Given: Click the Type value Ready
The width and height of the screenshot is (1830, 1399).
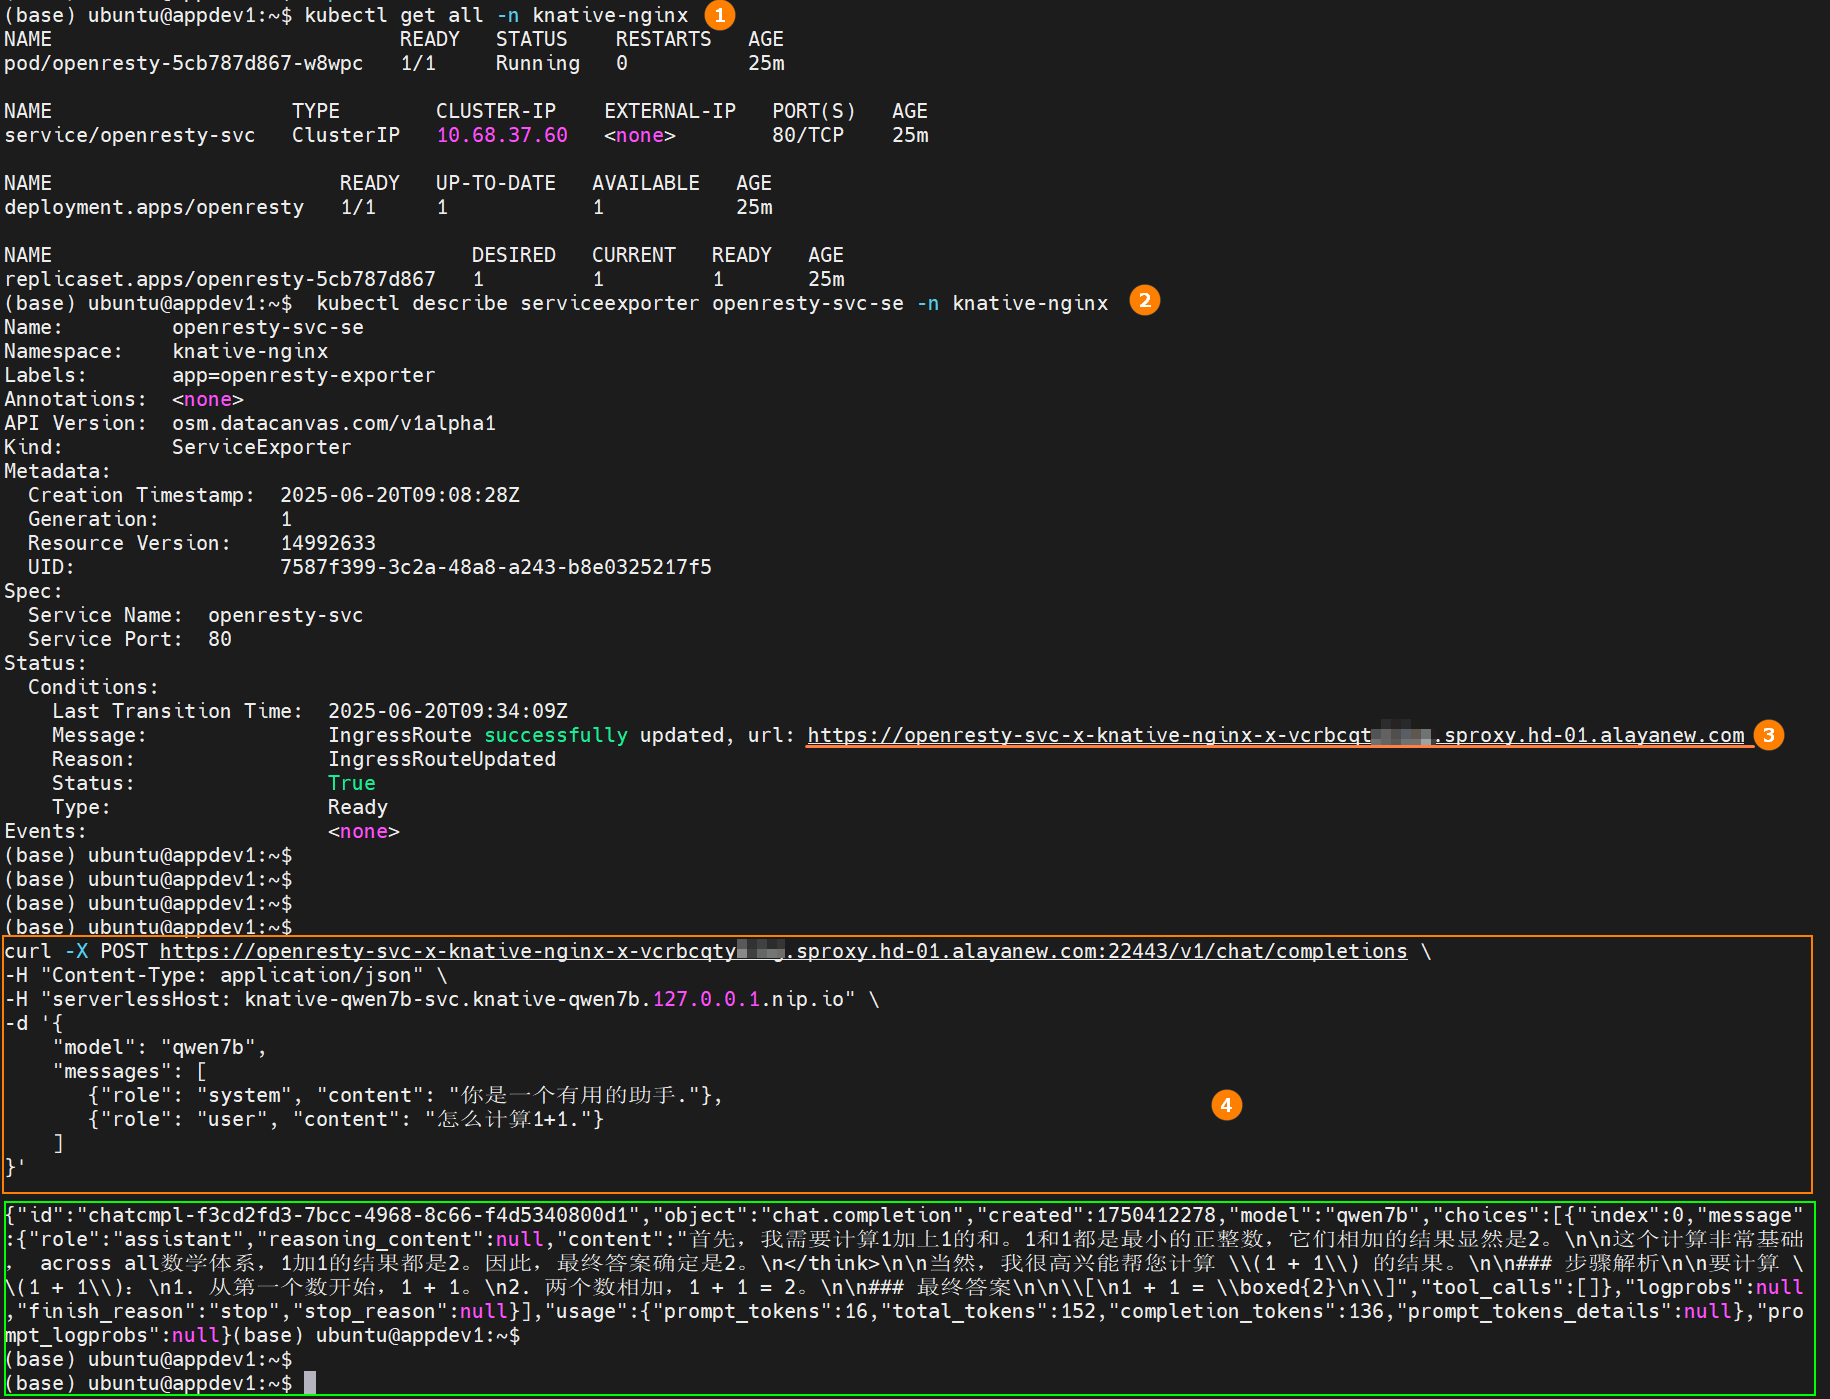Looking at the screenshot, I should click(x=358, y=807).
